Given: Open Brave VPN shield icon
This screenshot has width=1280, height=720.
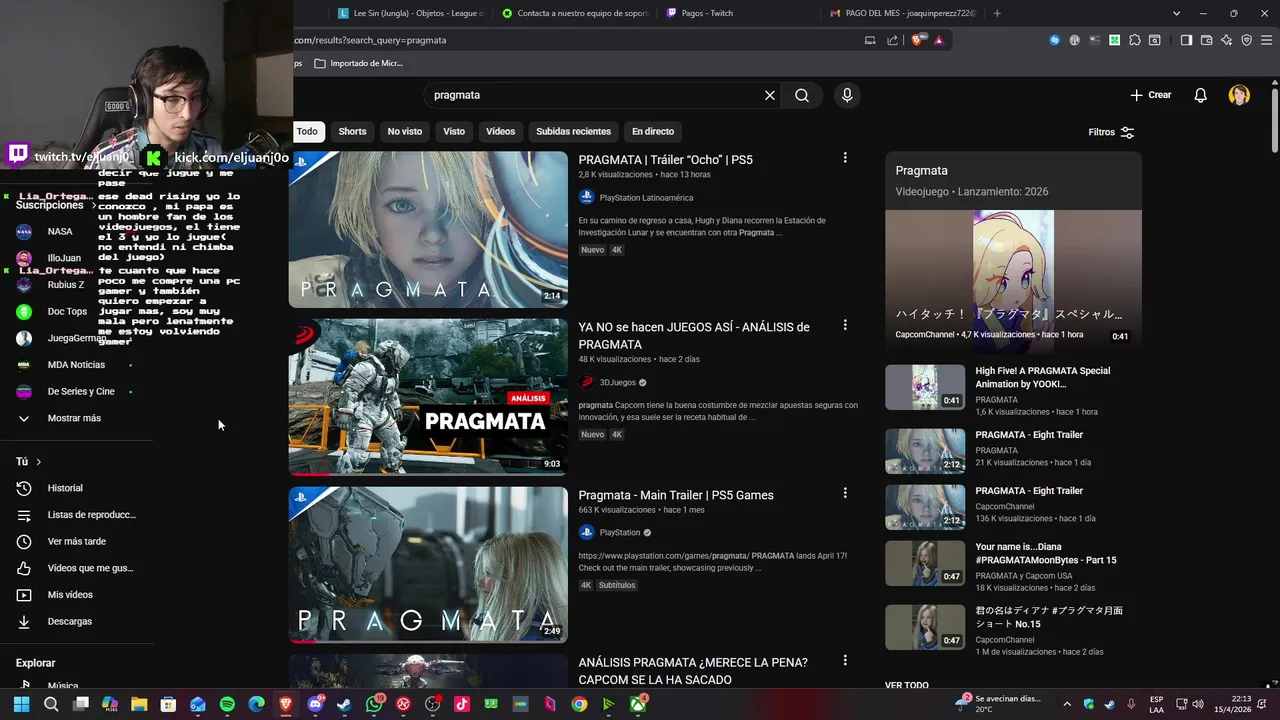Looking at the screenshot, I should click(1247, 40).
